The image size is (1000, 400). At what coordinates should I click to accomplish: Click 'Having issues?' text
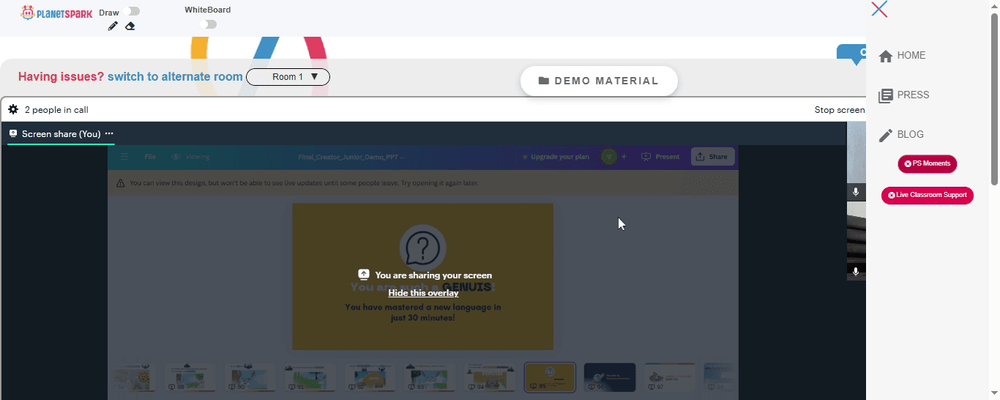tap(61, 77)
